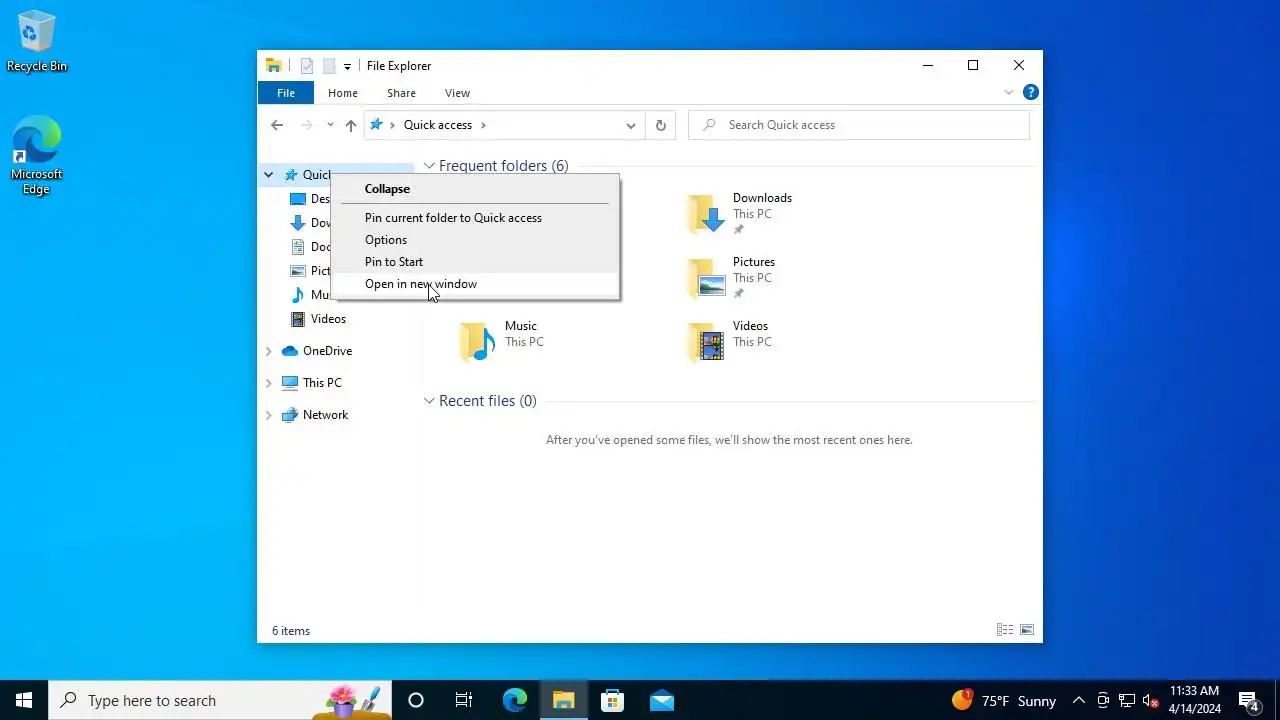Open network status tray icon

(1127, 700)
